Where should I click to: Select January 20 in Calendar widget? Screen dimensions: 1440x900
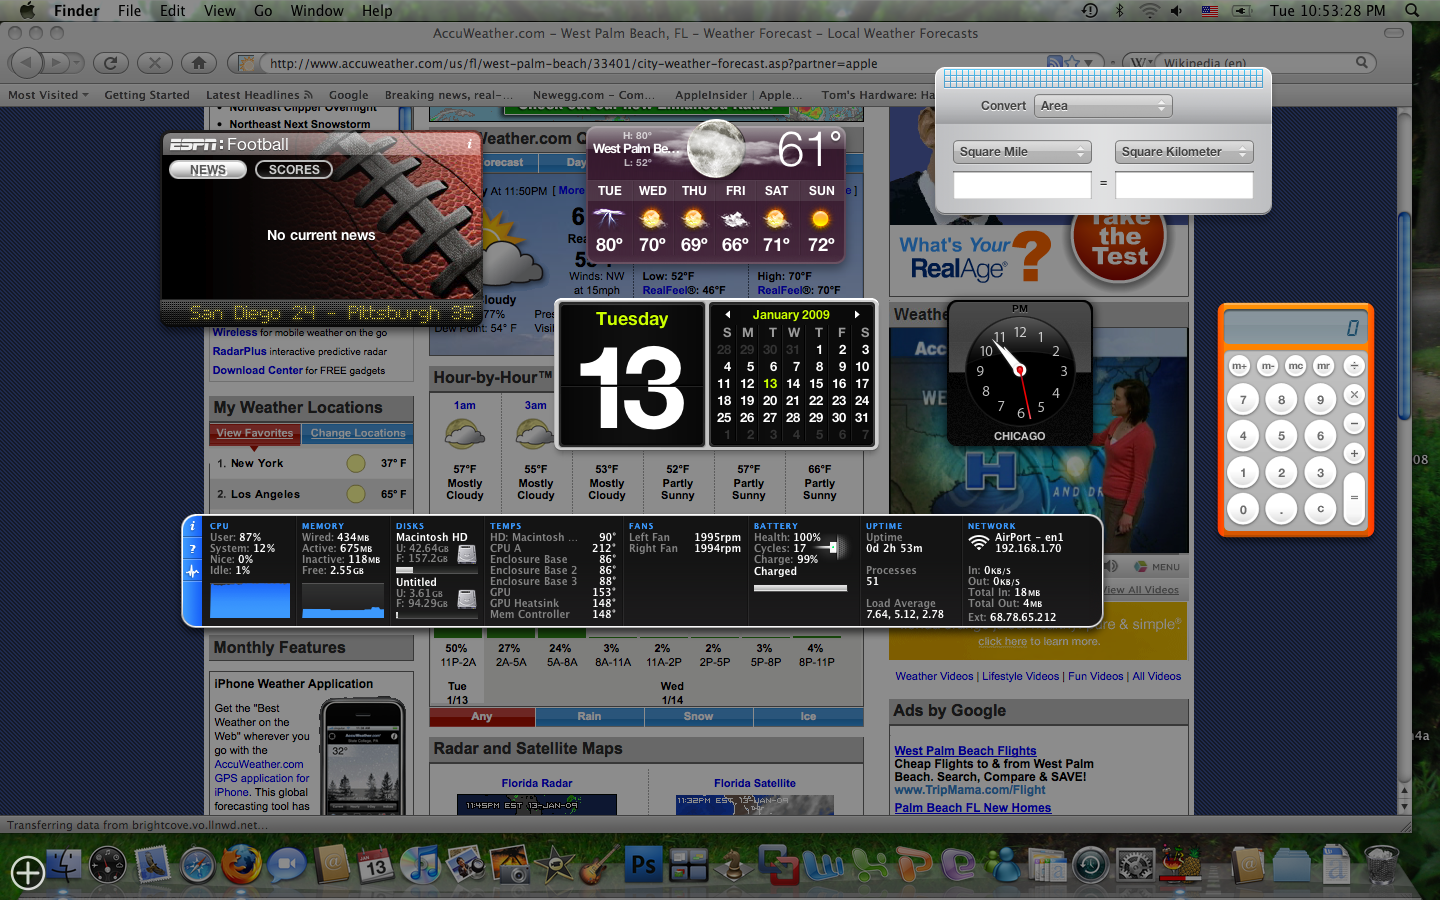click(x=770, y=400)
